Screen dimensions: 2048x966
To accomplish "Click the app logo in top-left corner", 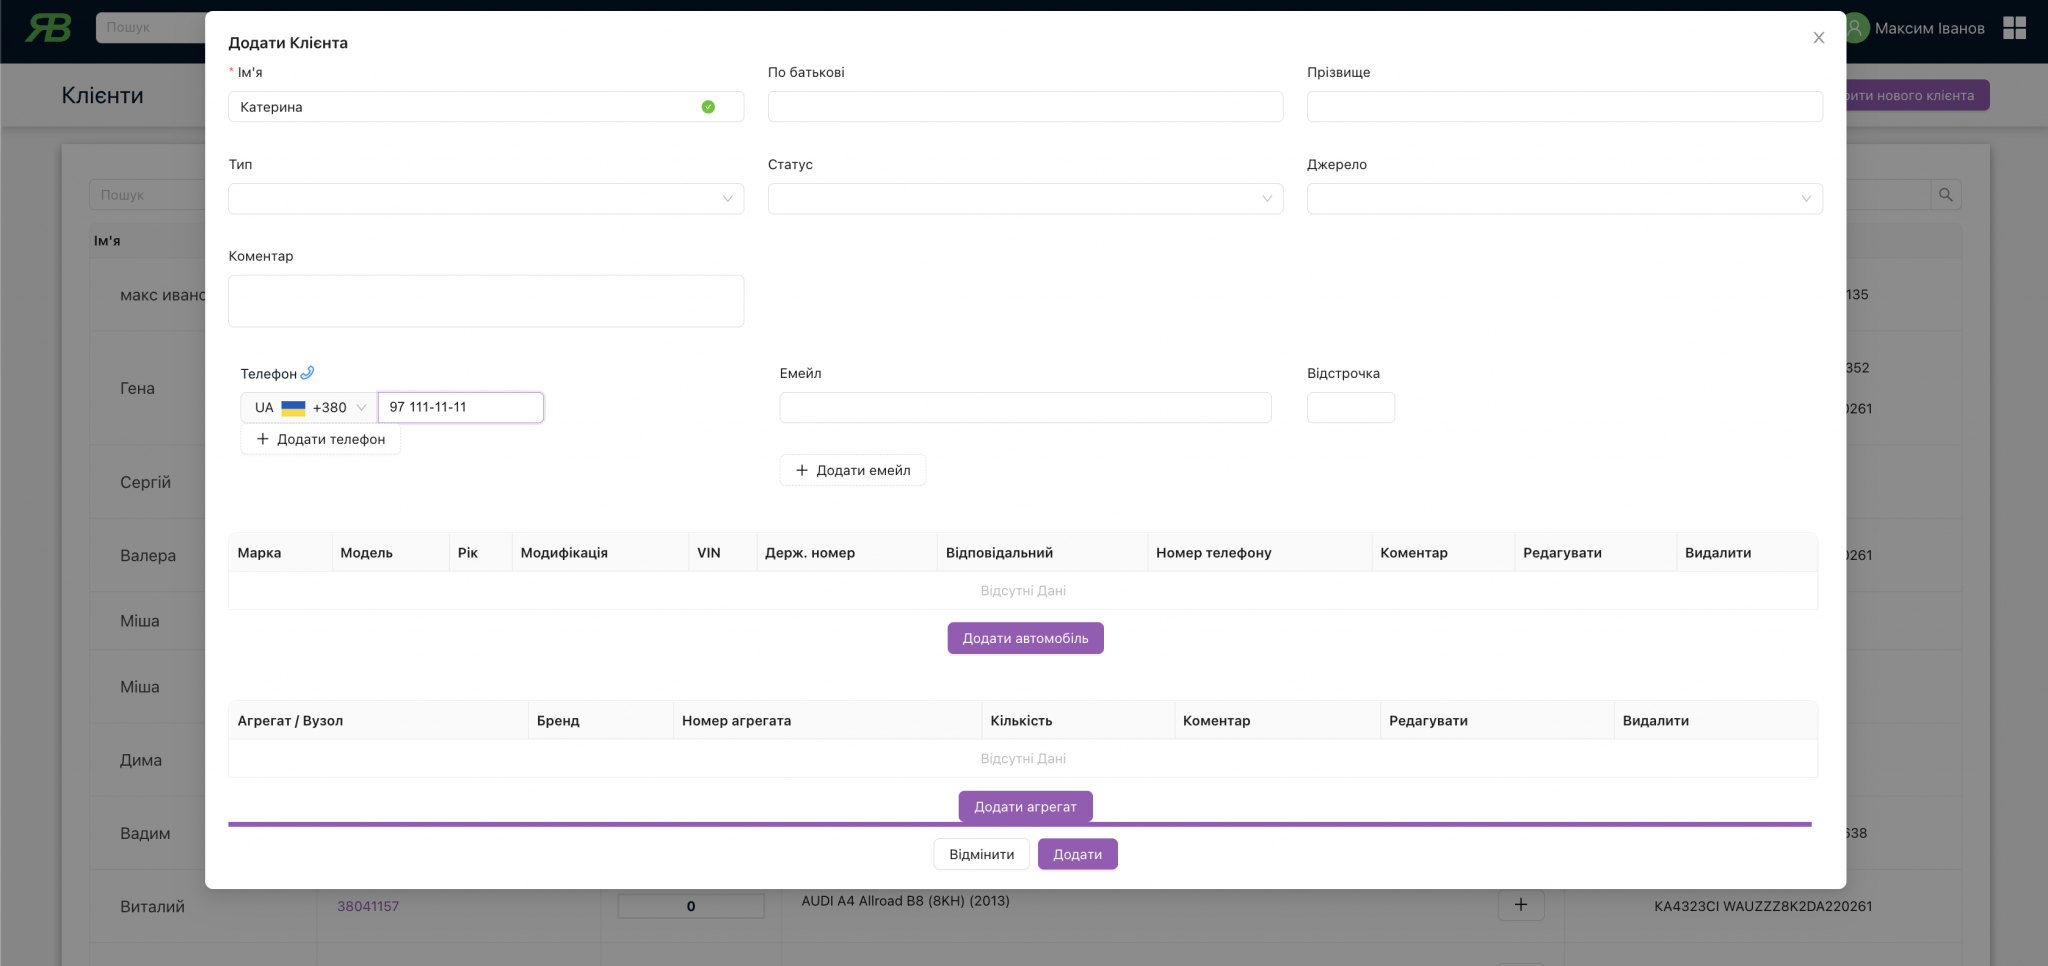I will [x=48, y=28].
